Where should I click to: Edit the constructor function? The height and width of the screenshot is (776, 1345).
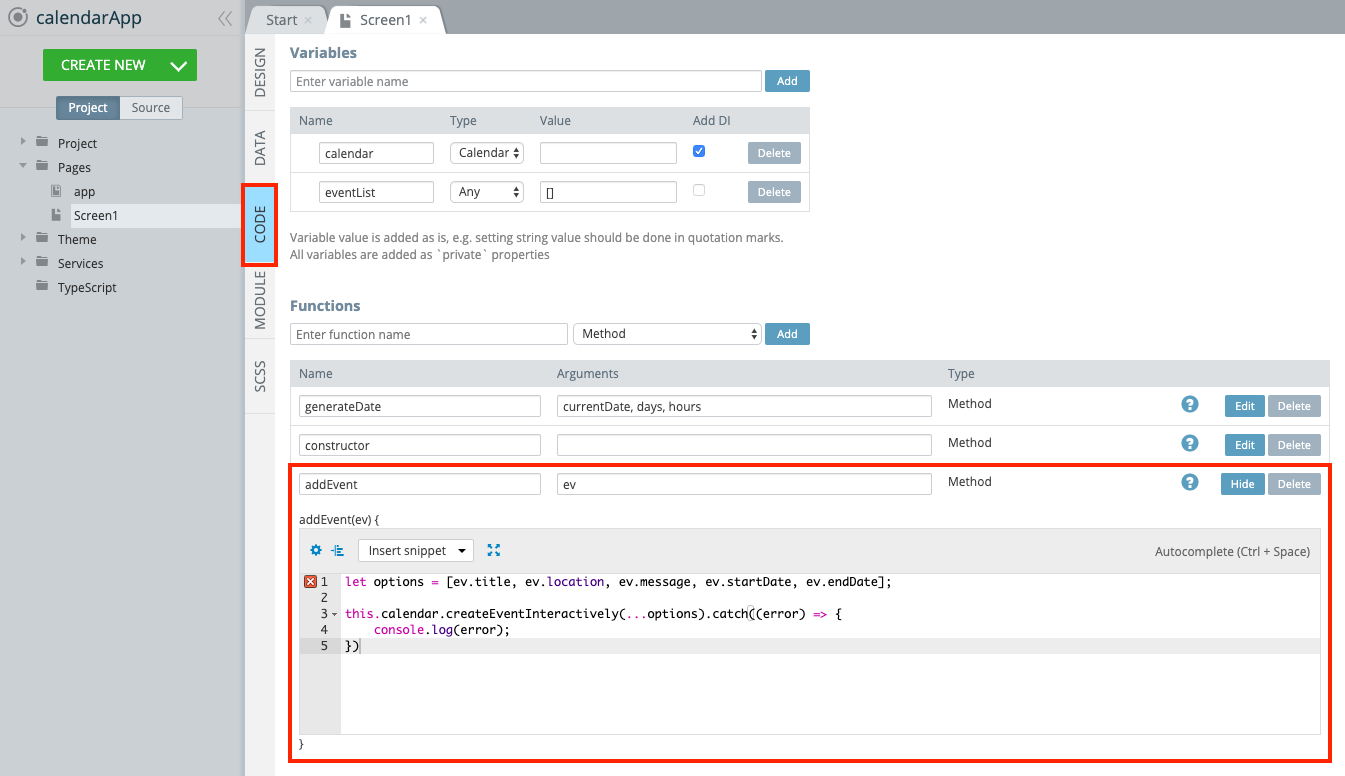[x=1244, y=445]
